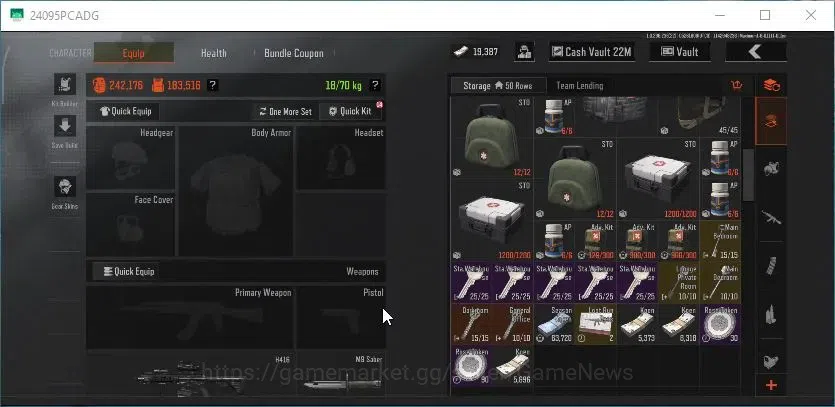Image resolution: width=835 pixels, height=407 pixels.
Task: Select the banknote stack showing 83,720
Action: 554,324
